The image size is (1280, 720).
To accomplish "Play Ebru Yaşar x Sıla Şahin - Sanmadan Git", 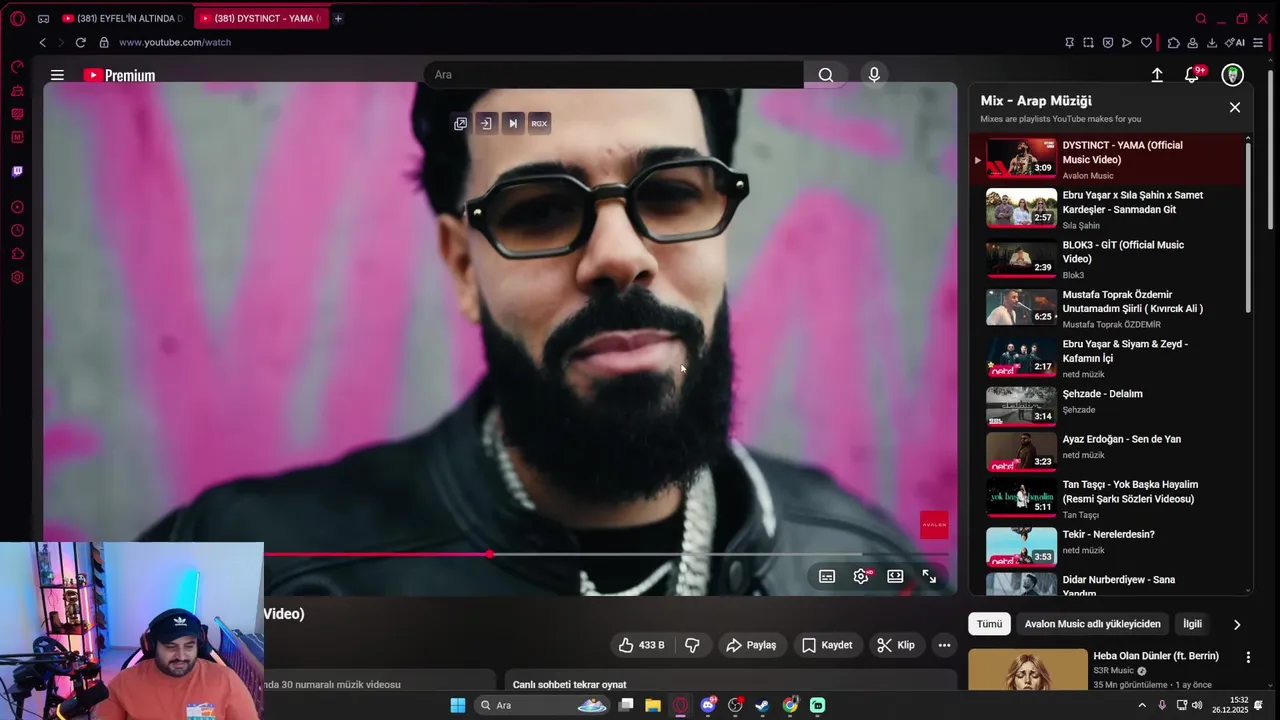I will 1108,210.
